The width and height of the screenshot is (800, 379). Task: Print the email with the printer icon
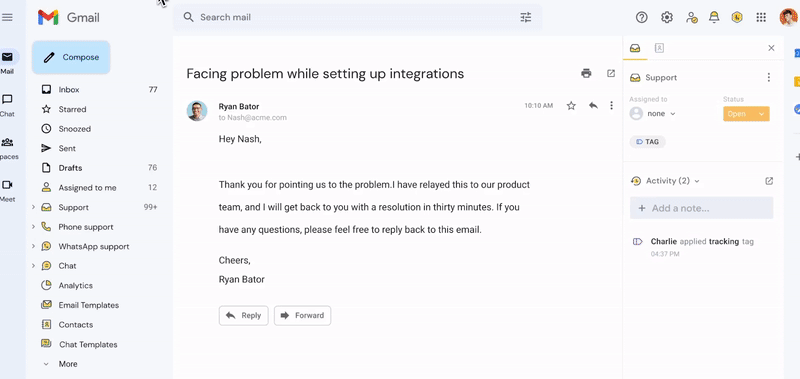pyautogui.click(x=586, y=73)
